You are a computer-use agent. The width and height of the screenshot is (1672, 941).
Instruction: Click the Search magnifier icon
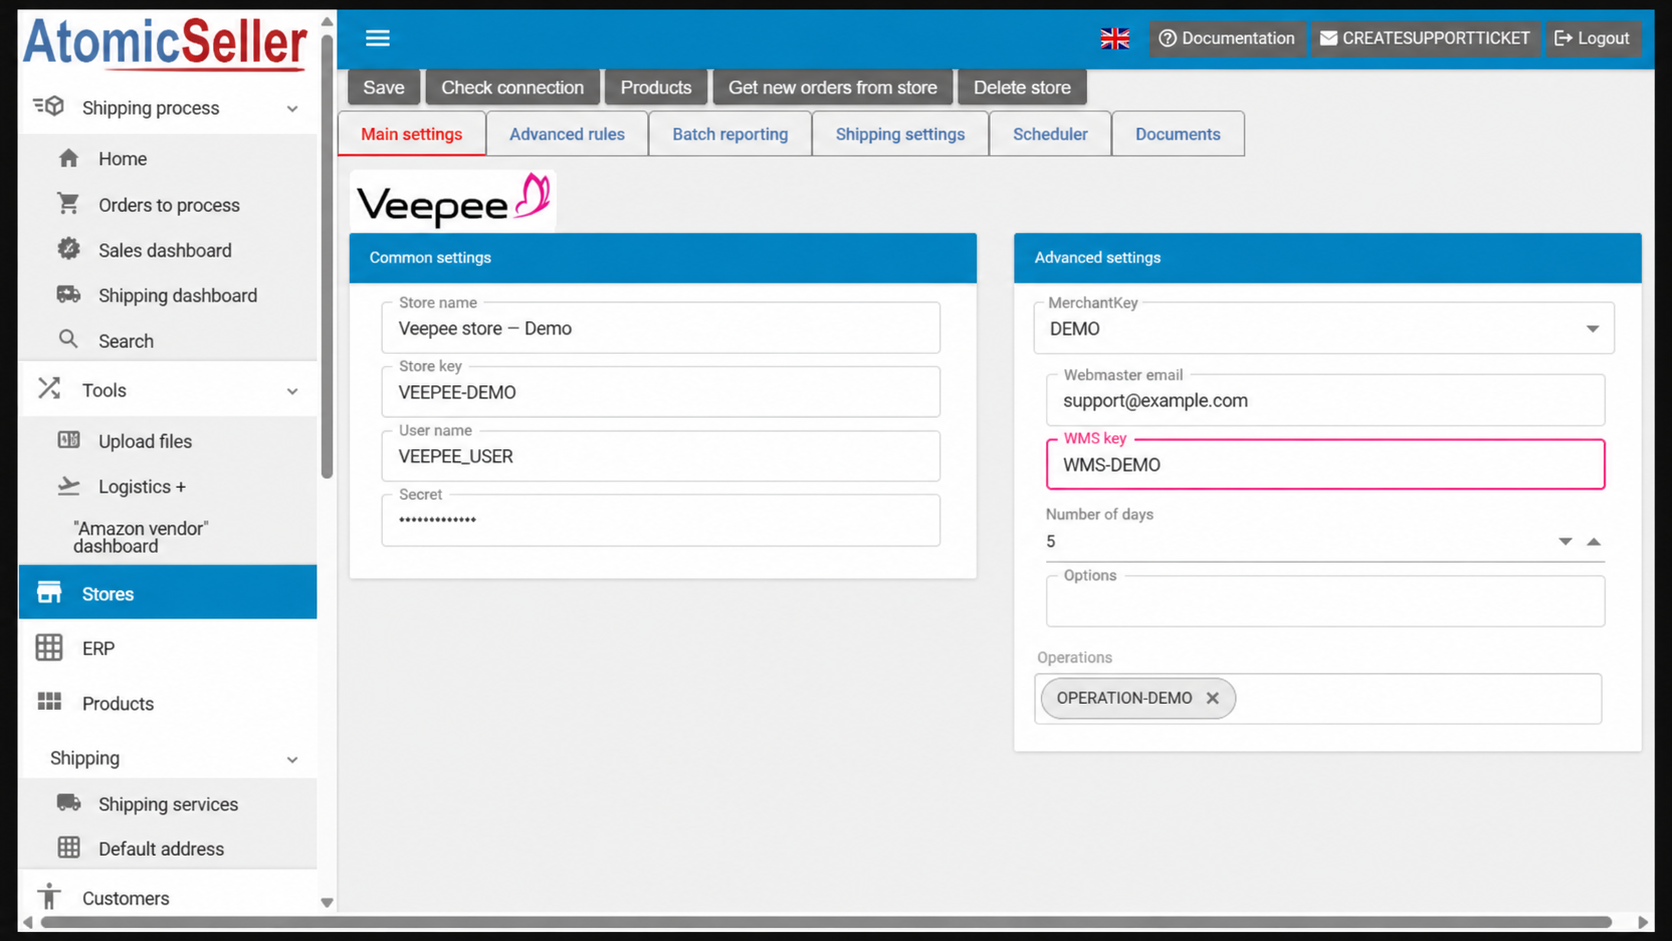pyautogui.click(x=68, y=340)
